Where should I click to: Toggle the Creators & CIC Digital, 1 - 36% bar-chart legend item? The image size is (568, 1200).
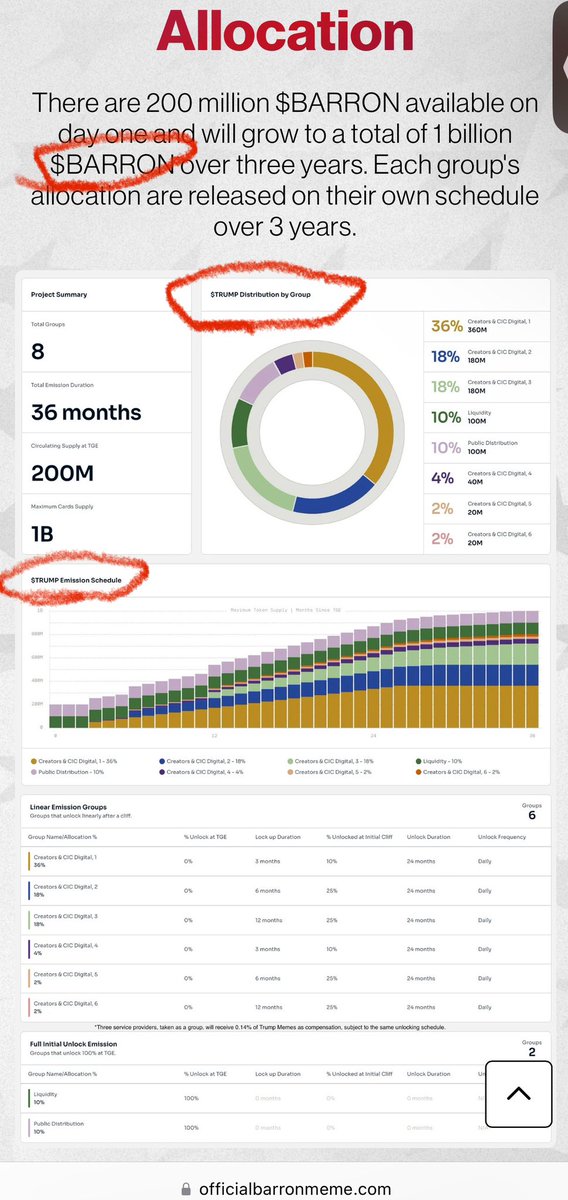pyautogui.click(x=75, y=761)
